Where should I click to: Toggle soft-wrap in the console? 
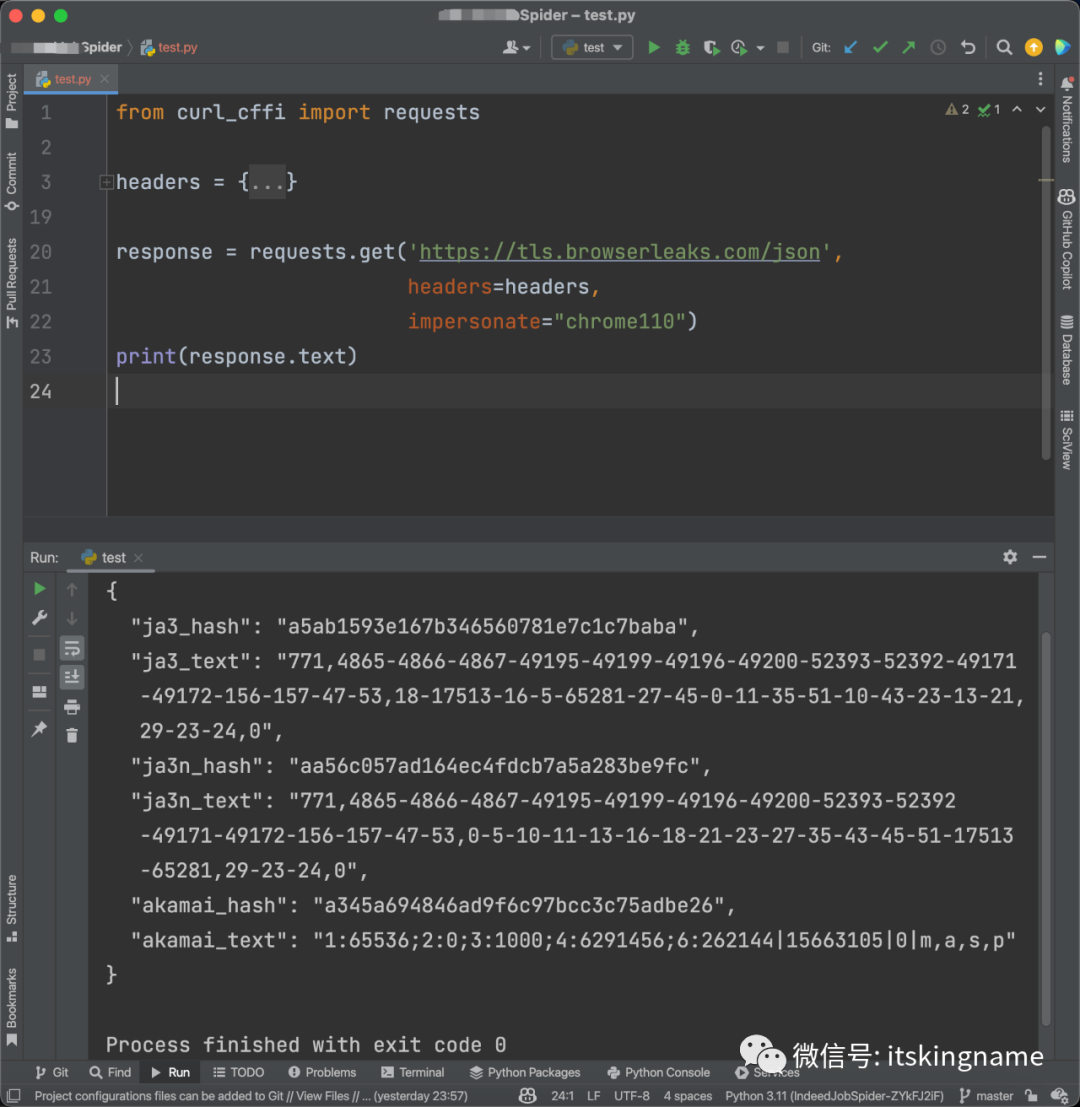coord(72,648)
